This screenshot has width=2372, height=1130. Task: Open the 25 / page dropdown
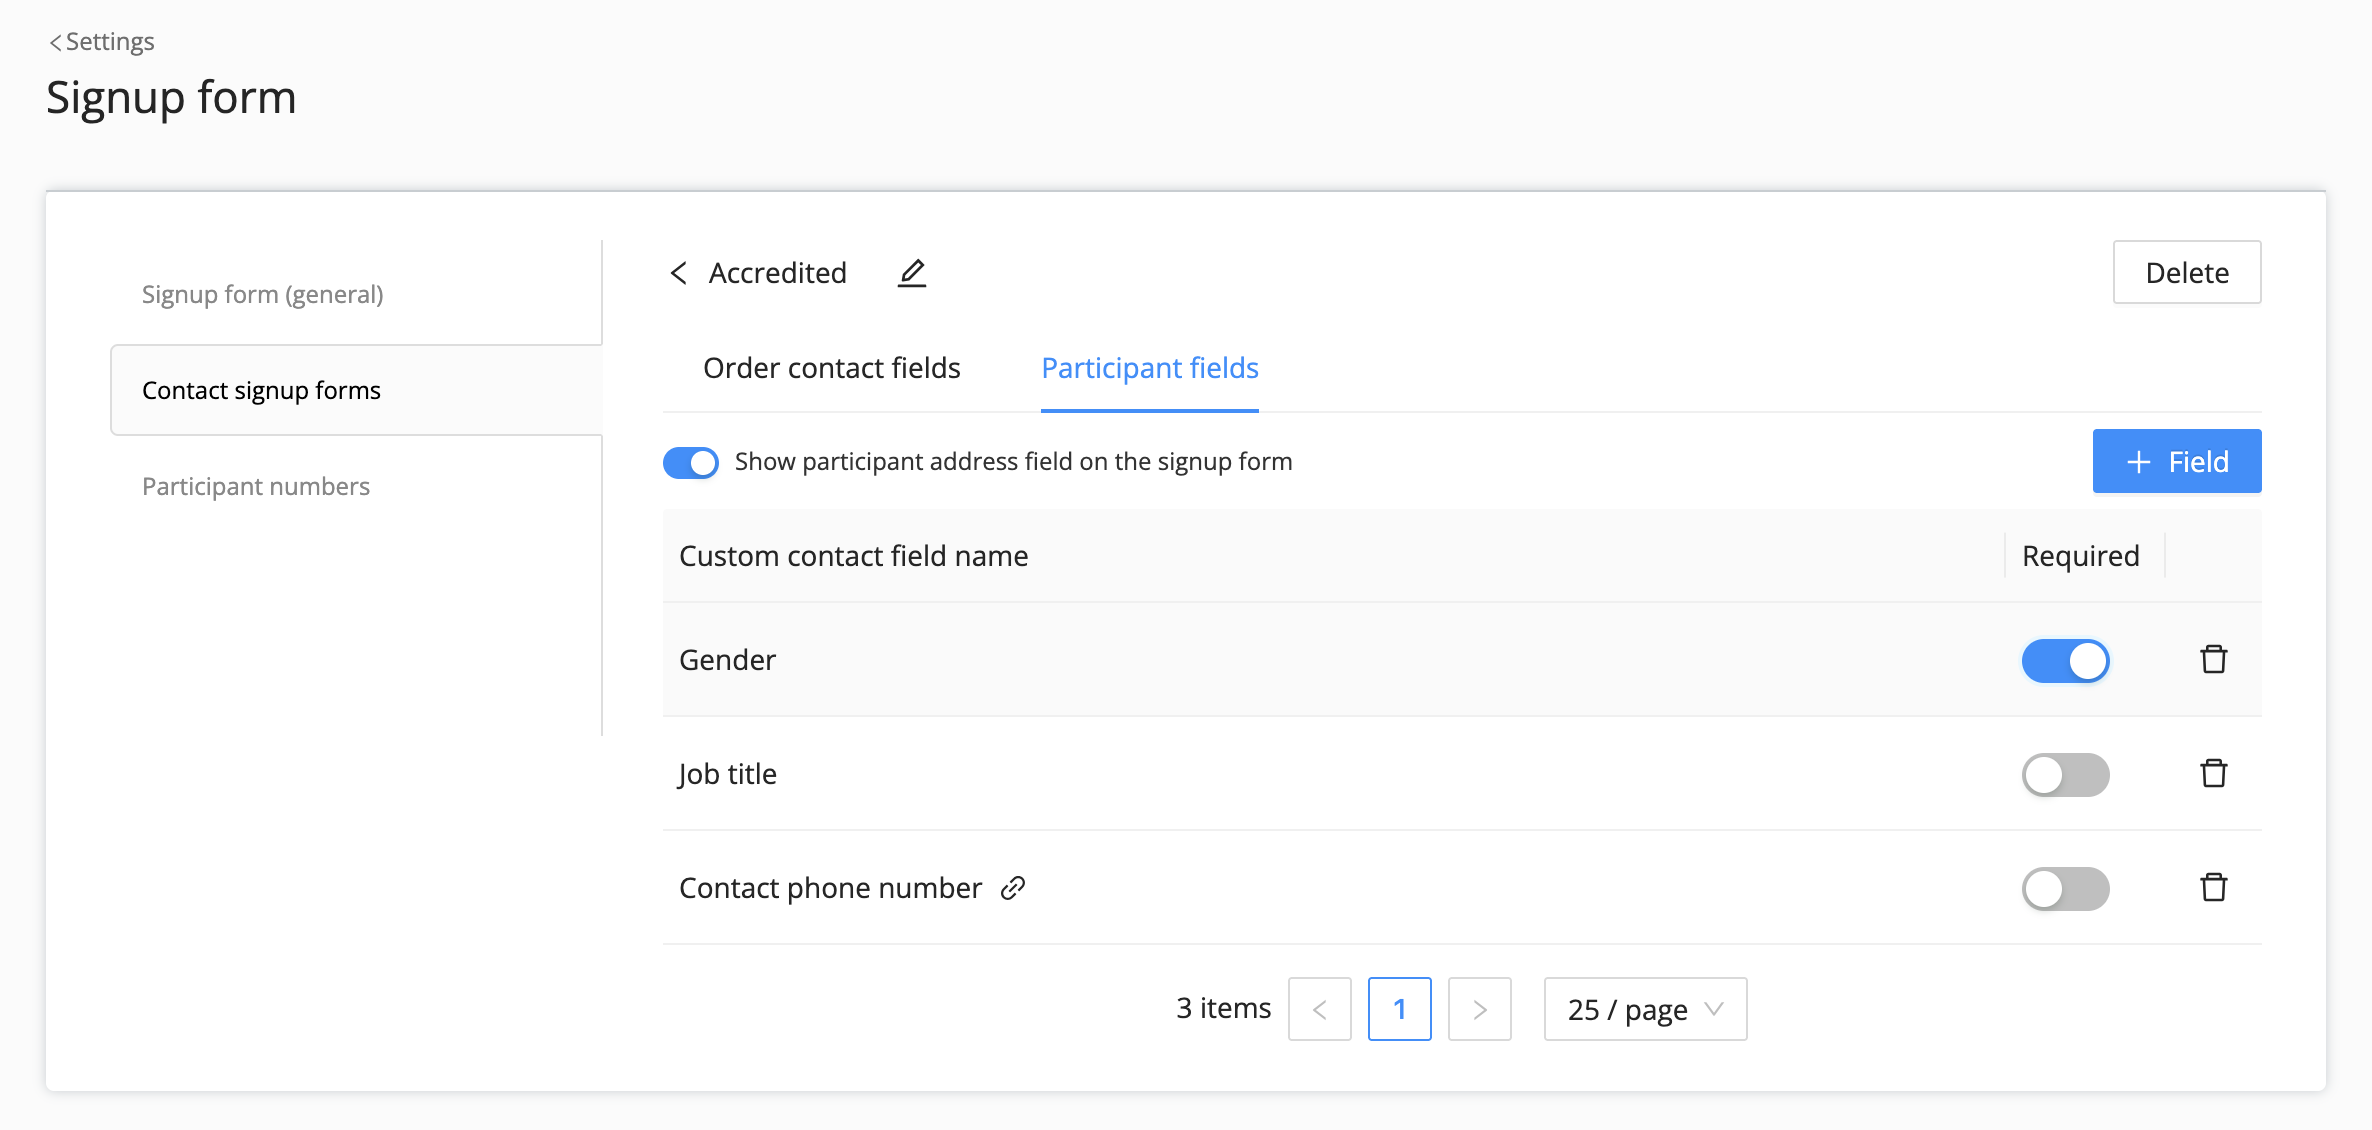point(1645,1009)
